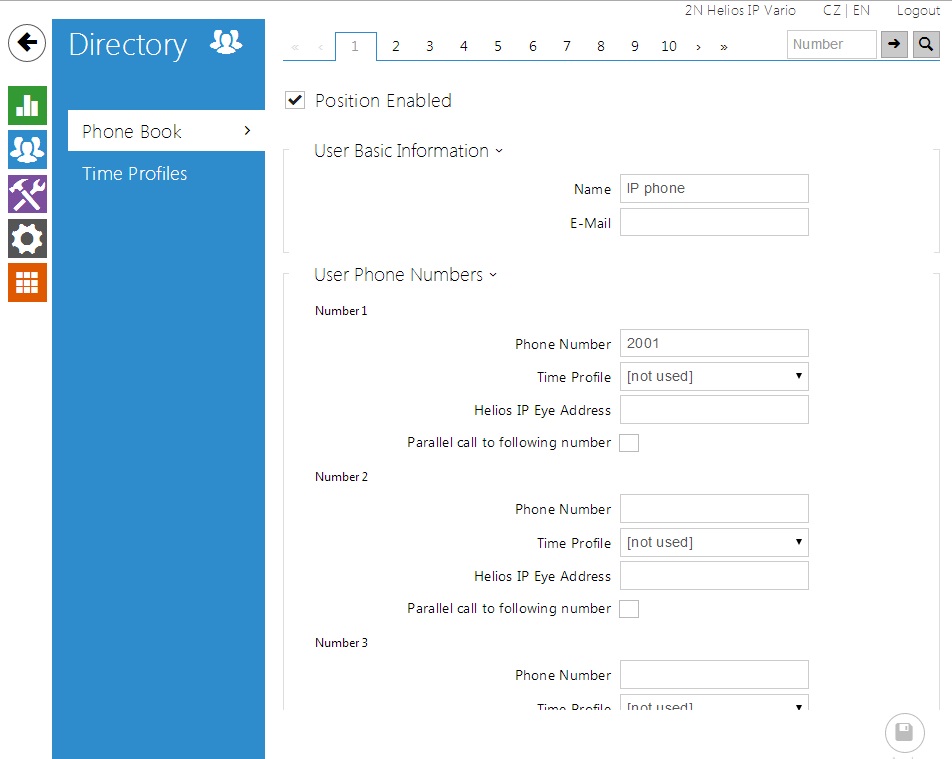
Task: Click the magnifier search icon
Action: (926, 44)
